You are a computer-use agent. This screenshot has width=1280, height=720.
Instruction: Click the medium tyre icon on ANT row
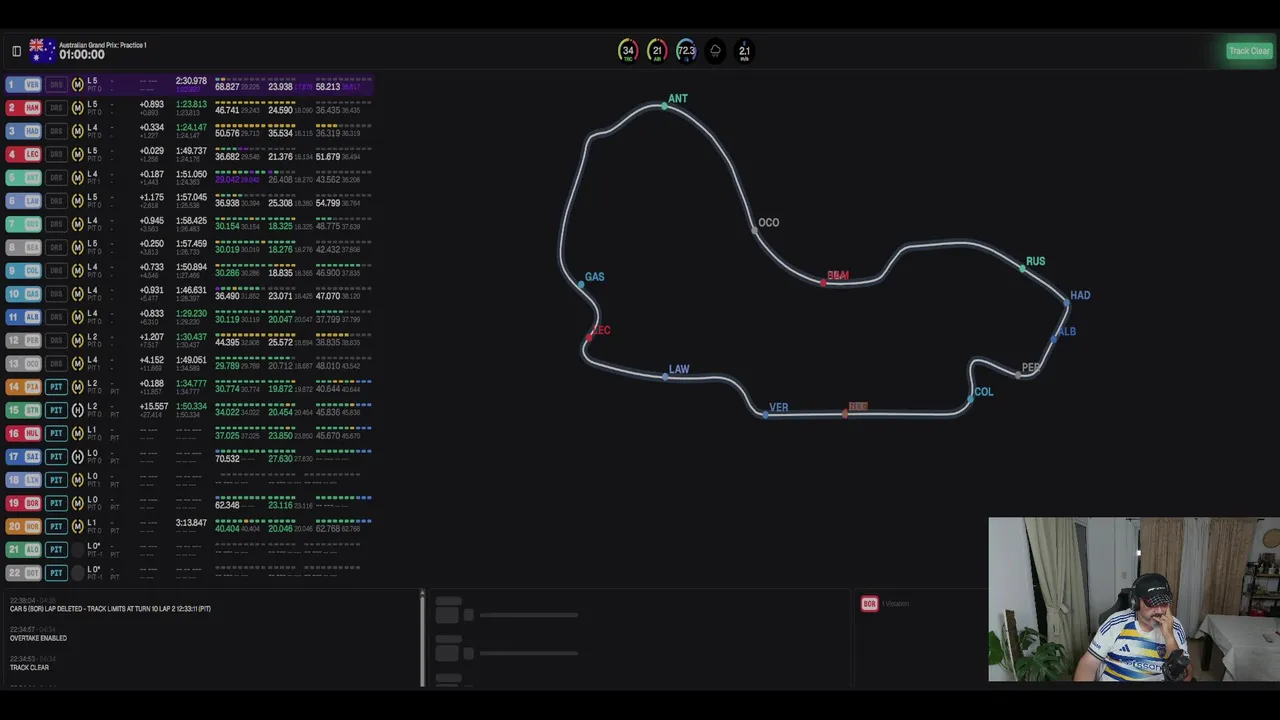77,178
